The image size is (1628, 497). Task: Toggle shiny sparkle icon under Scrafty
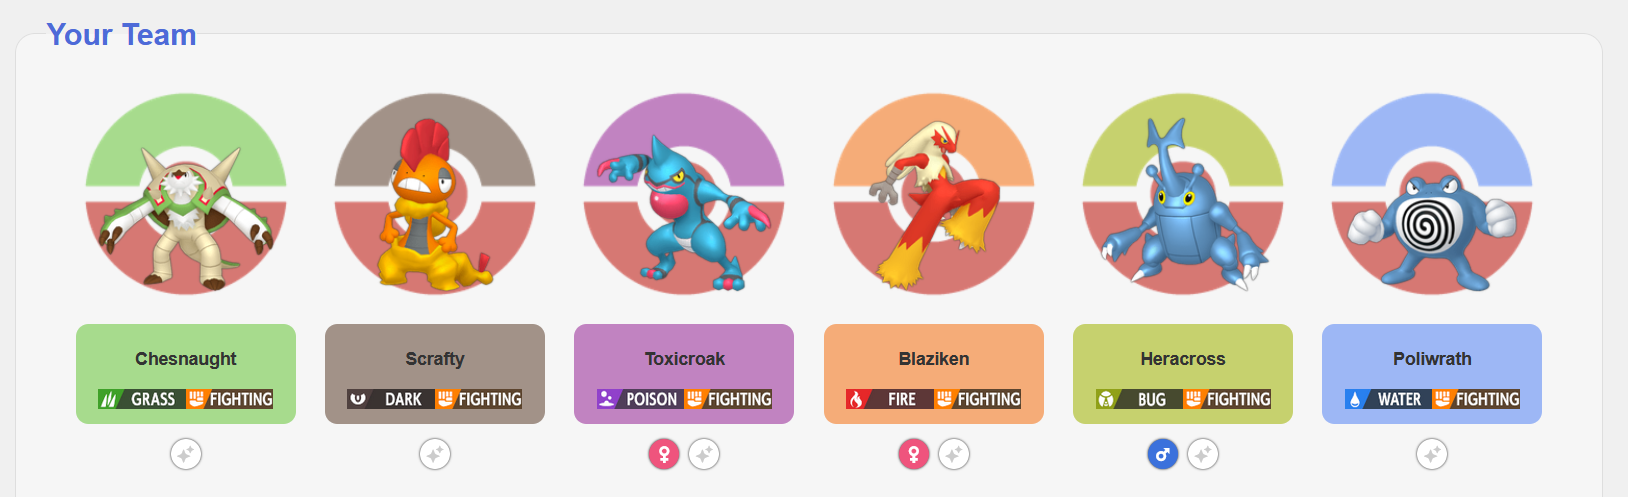[x=435, y=454]
